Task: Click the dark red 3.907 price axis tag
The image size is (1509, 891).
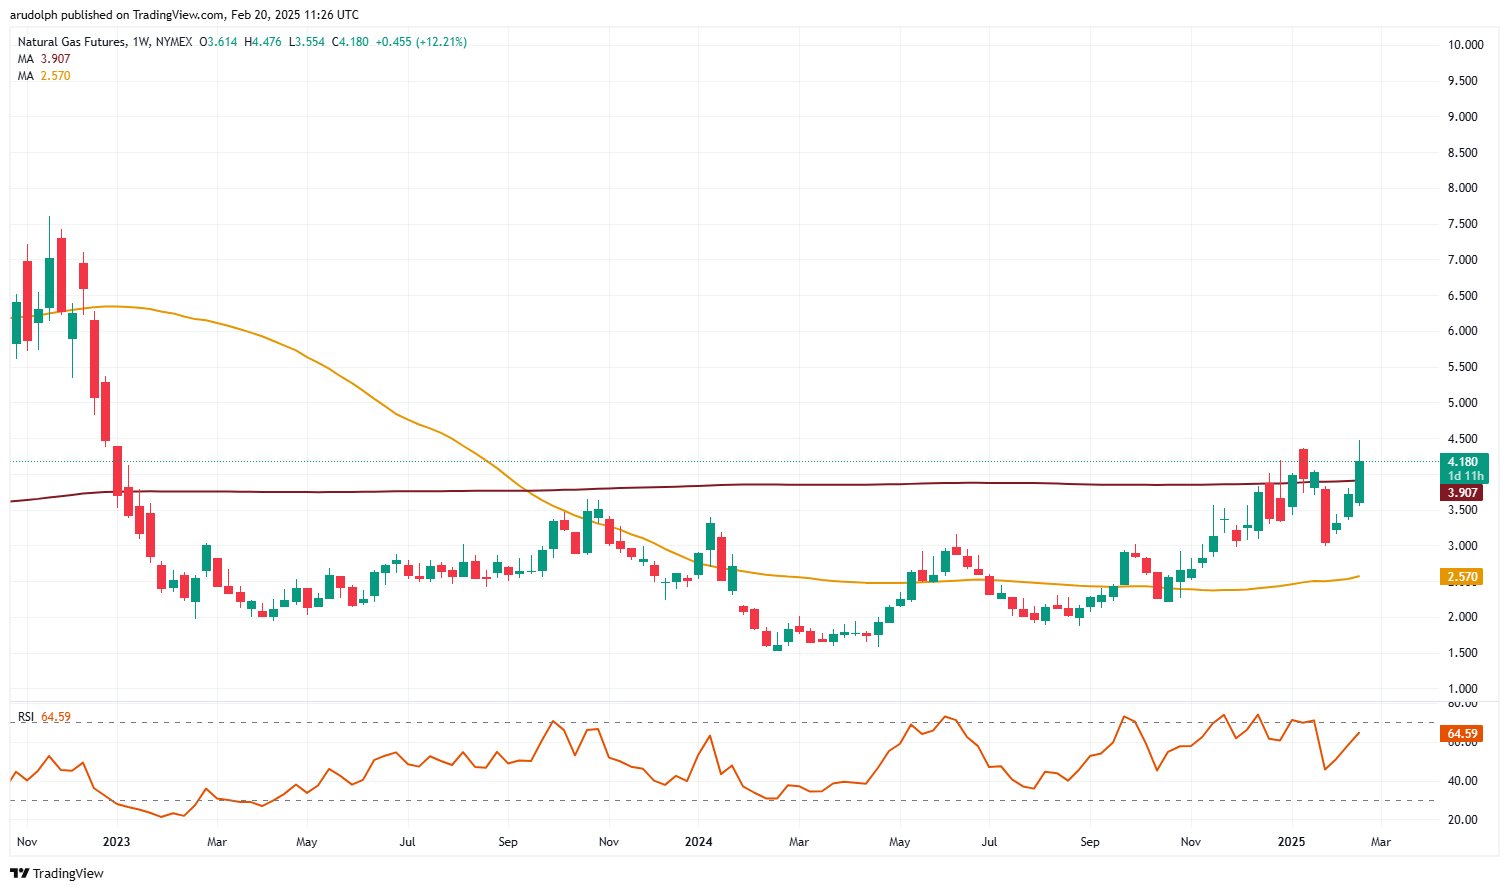Action: [1462, 493]
